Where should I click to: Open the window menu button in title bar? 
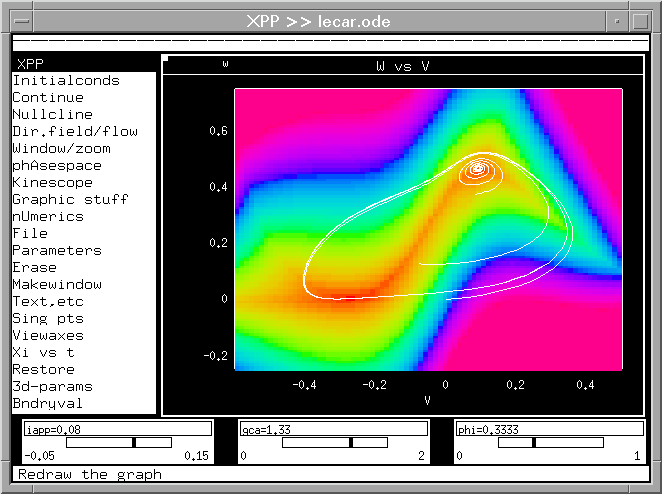[x=22, y=21]
